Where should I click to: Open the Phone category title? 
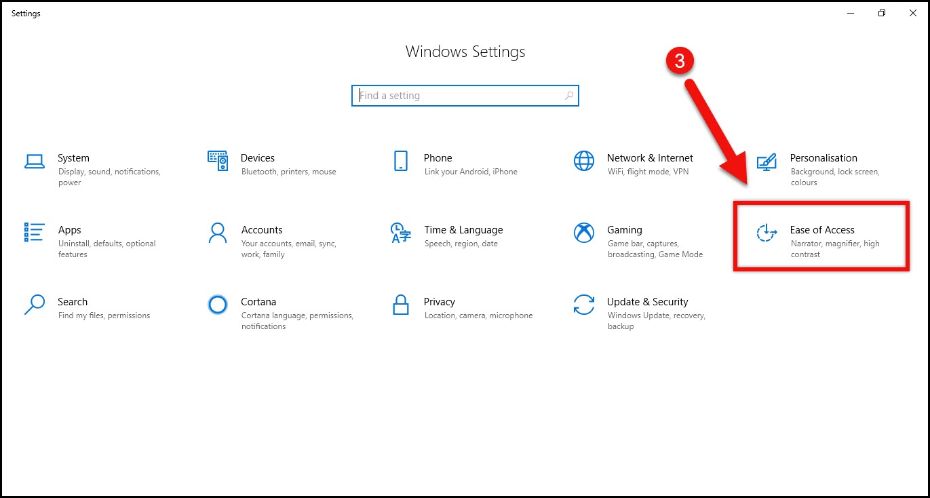[x=438, y=158]
